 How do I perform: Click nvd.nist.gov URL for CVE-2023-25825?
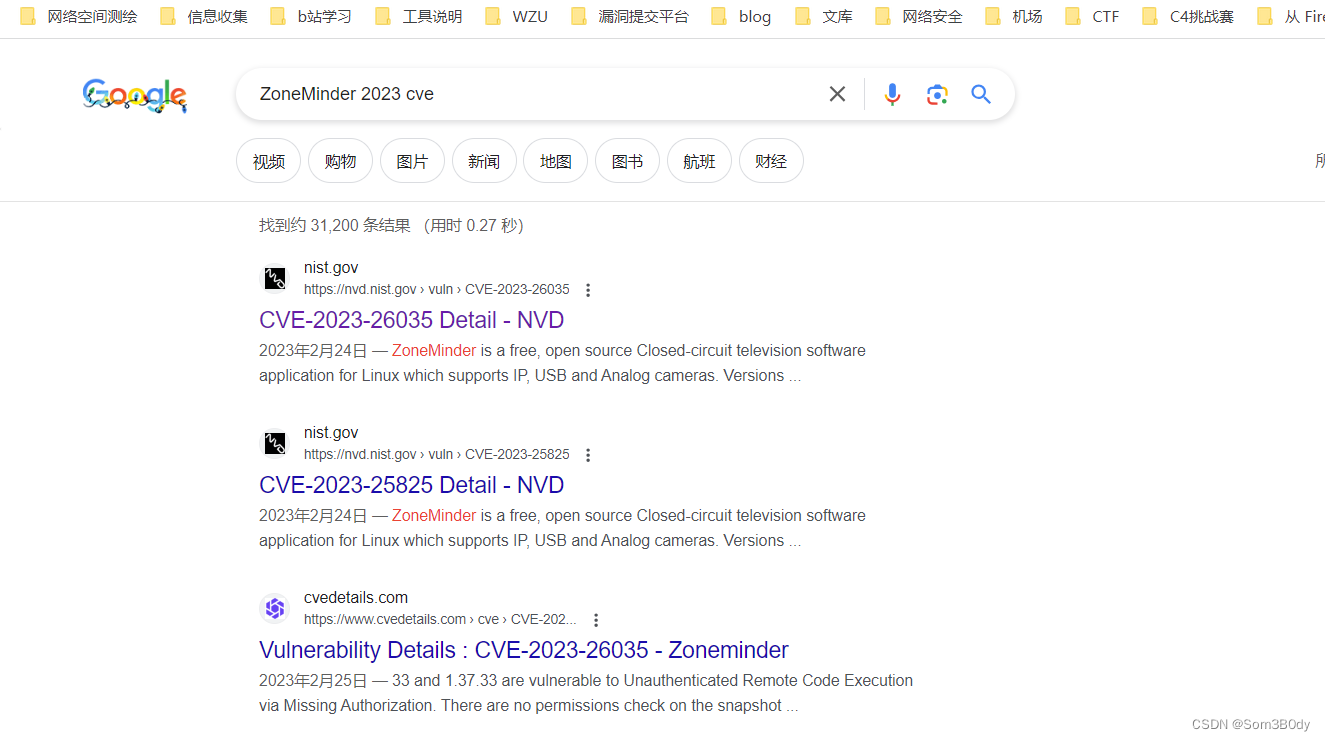click(x=437, y=455)
